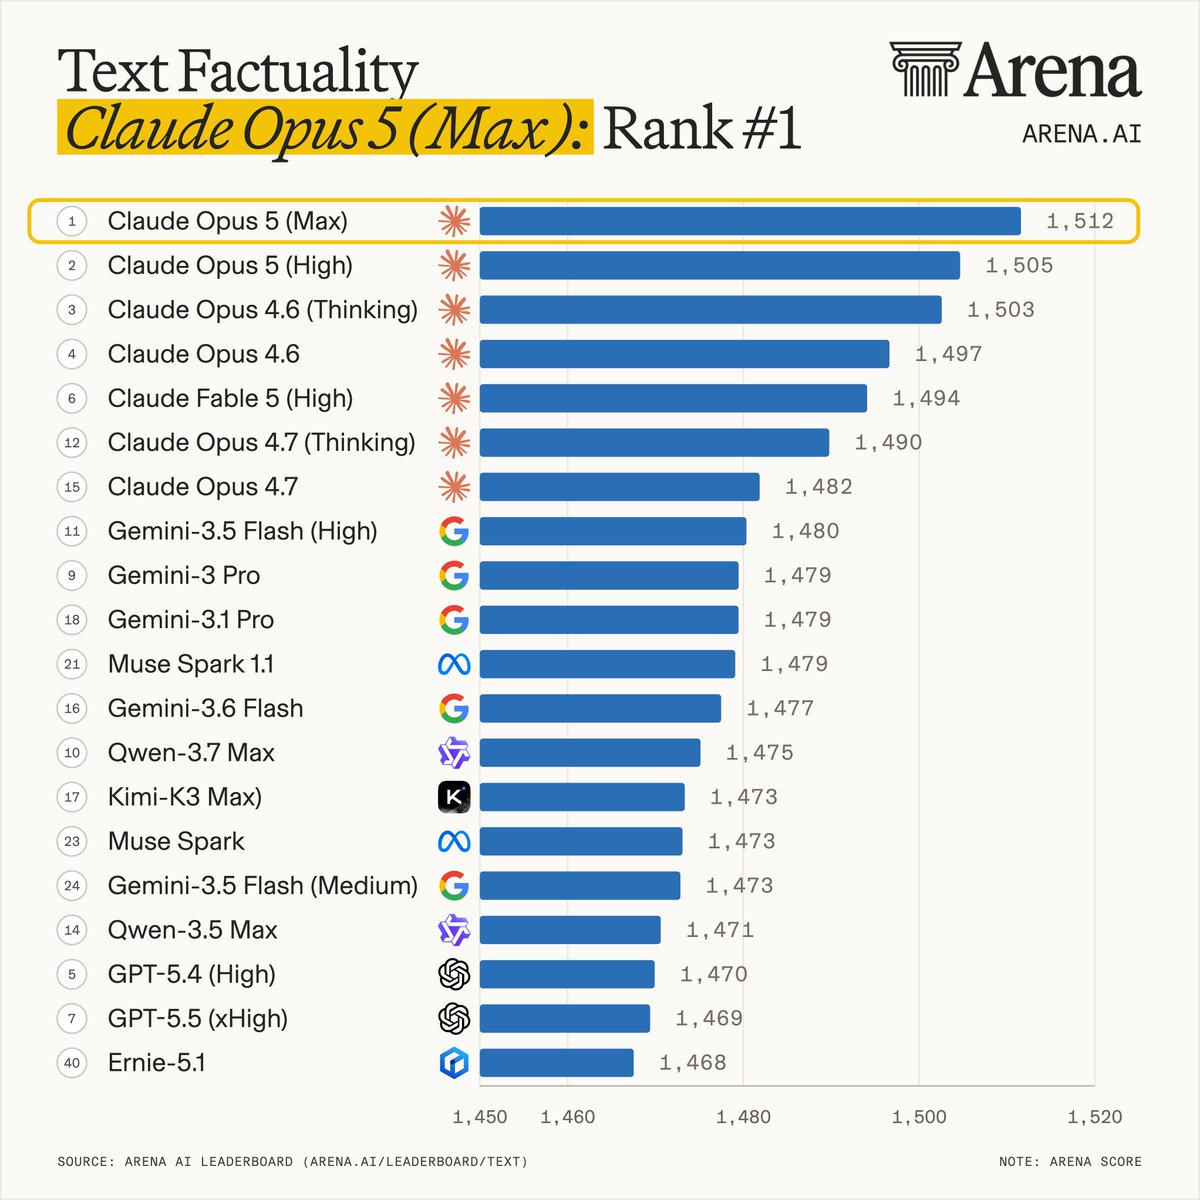Open the ARENA.AI link text
The width and height of the screenshot is (1200, 1200).
pyautogui.click(x=1082, y=133)
